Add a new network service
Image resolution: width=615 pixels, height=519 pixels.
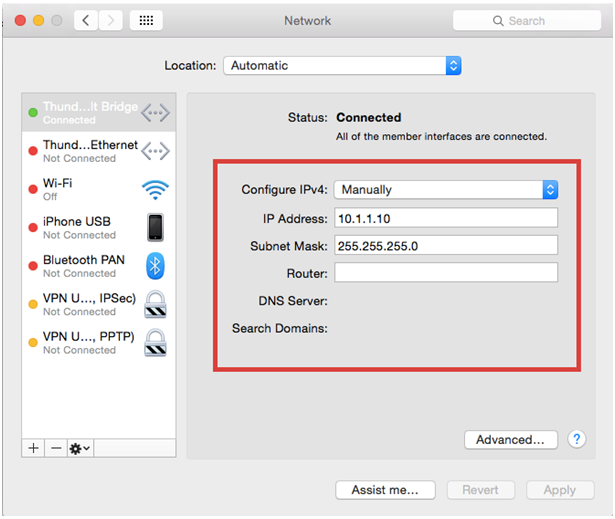33,448
